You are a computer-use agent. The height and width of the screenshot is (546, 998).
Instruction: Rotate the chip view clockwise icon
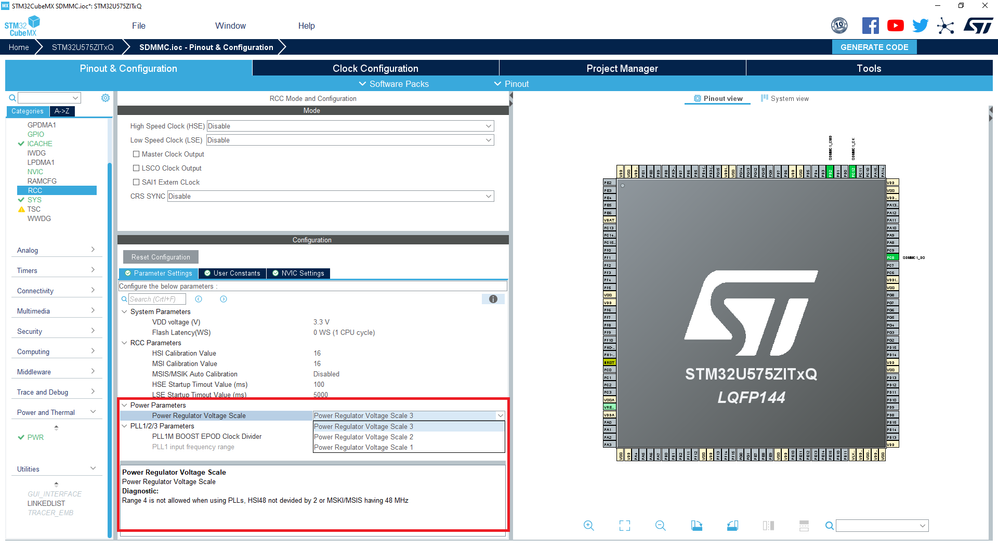point(696,525)
